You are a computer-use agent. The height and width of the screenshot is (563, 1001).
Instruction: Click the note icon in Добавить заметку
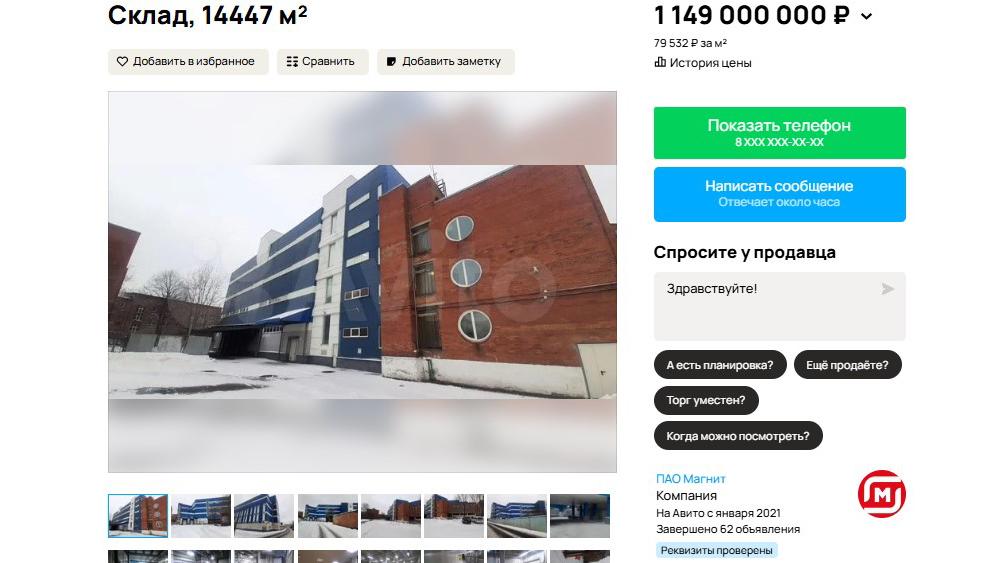pos(391,62)
